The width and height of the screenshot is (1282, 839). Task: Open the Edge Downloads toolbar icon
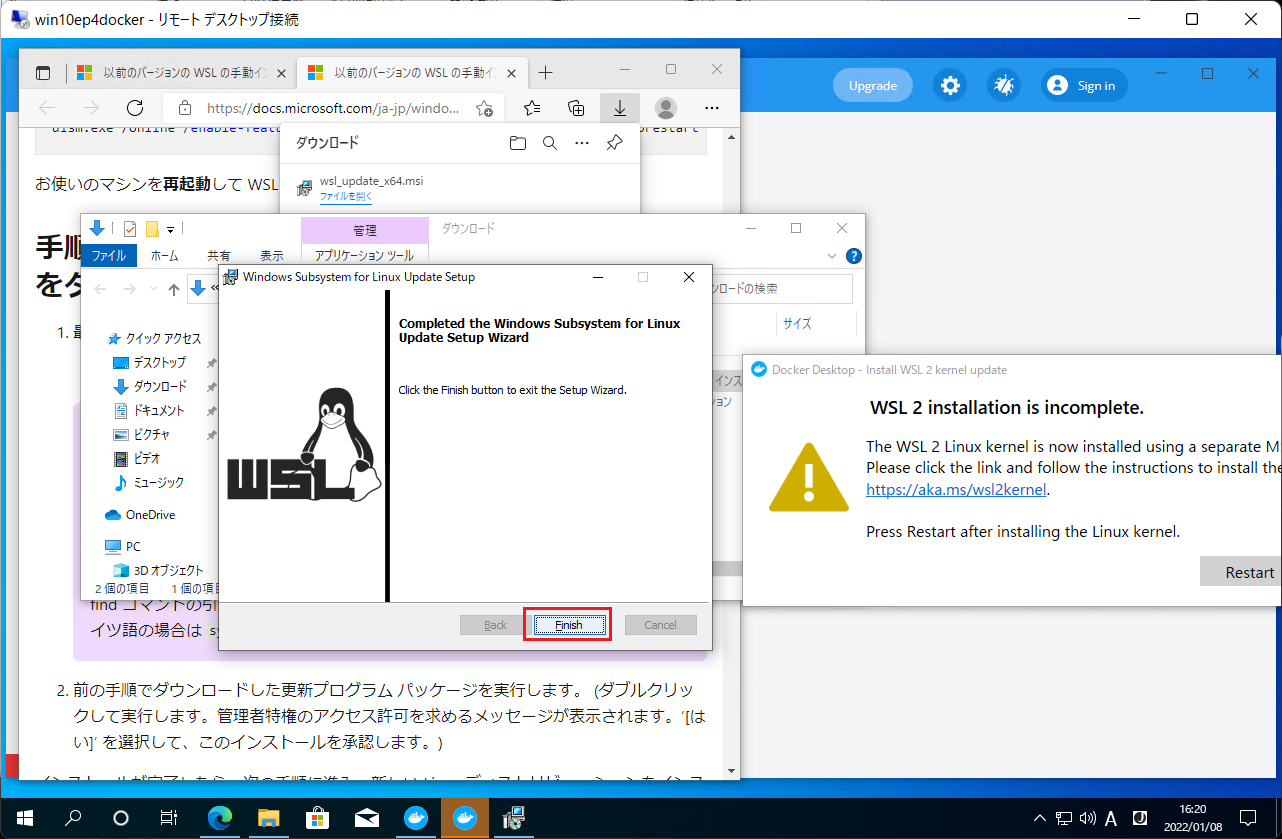point(619,107)
